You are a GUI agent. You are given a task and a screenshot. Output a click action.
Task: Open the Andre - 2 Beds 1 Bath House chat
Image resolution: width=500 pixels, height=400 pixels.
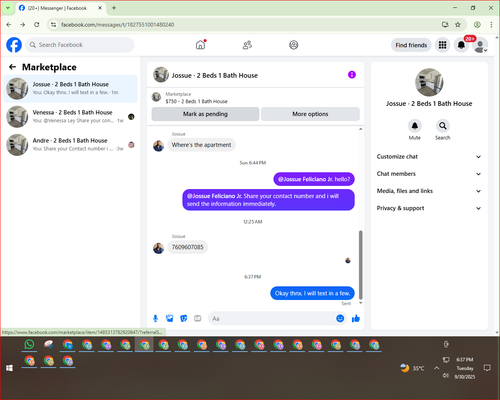coord(70,145)
